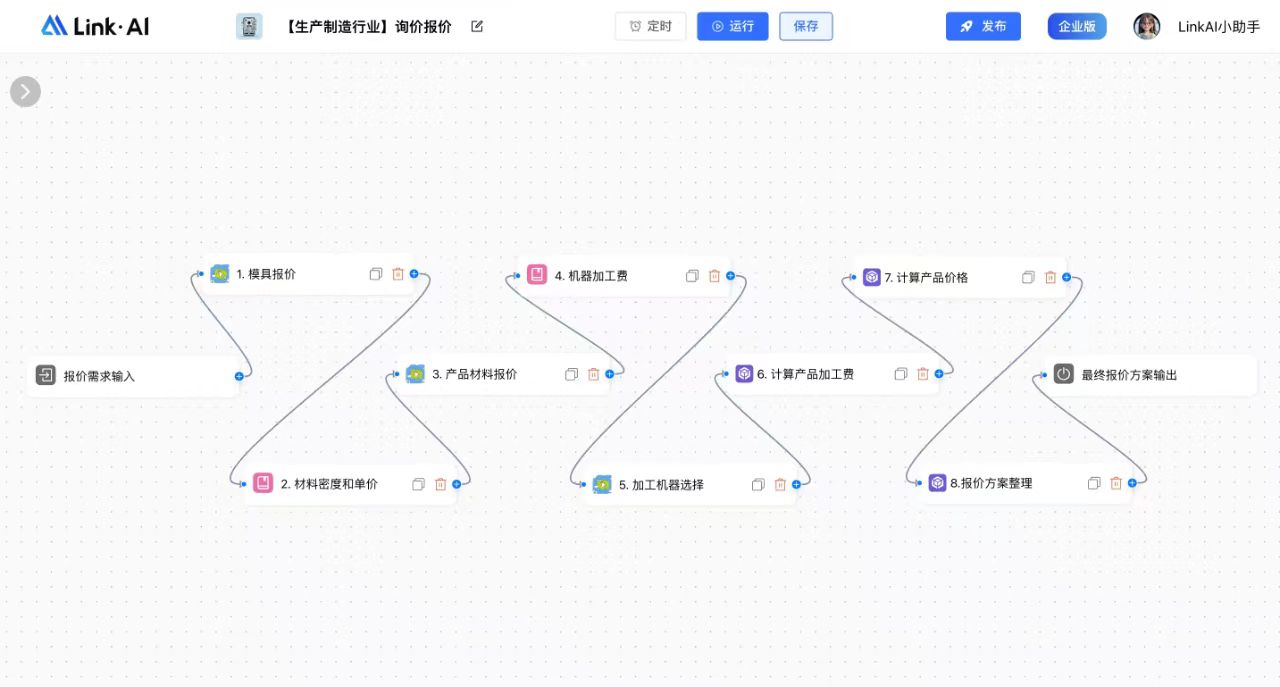1280x687 pixels.
Task: Click the 报价需求输入 input icon
Action: pyautogui.click(x=45, y=375)
